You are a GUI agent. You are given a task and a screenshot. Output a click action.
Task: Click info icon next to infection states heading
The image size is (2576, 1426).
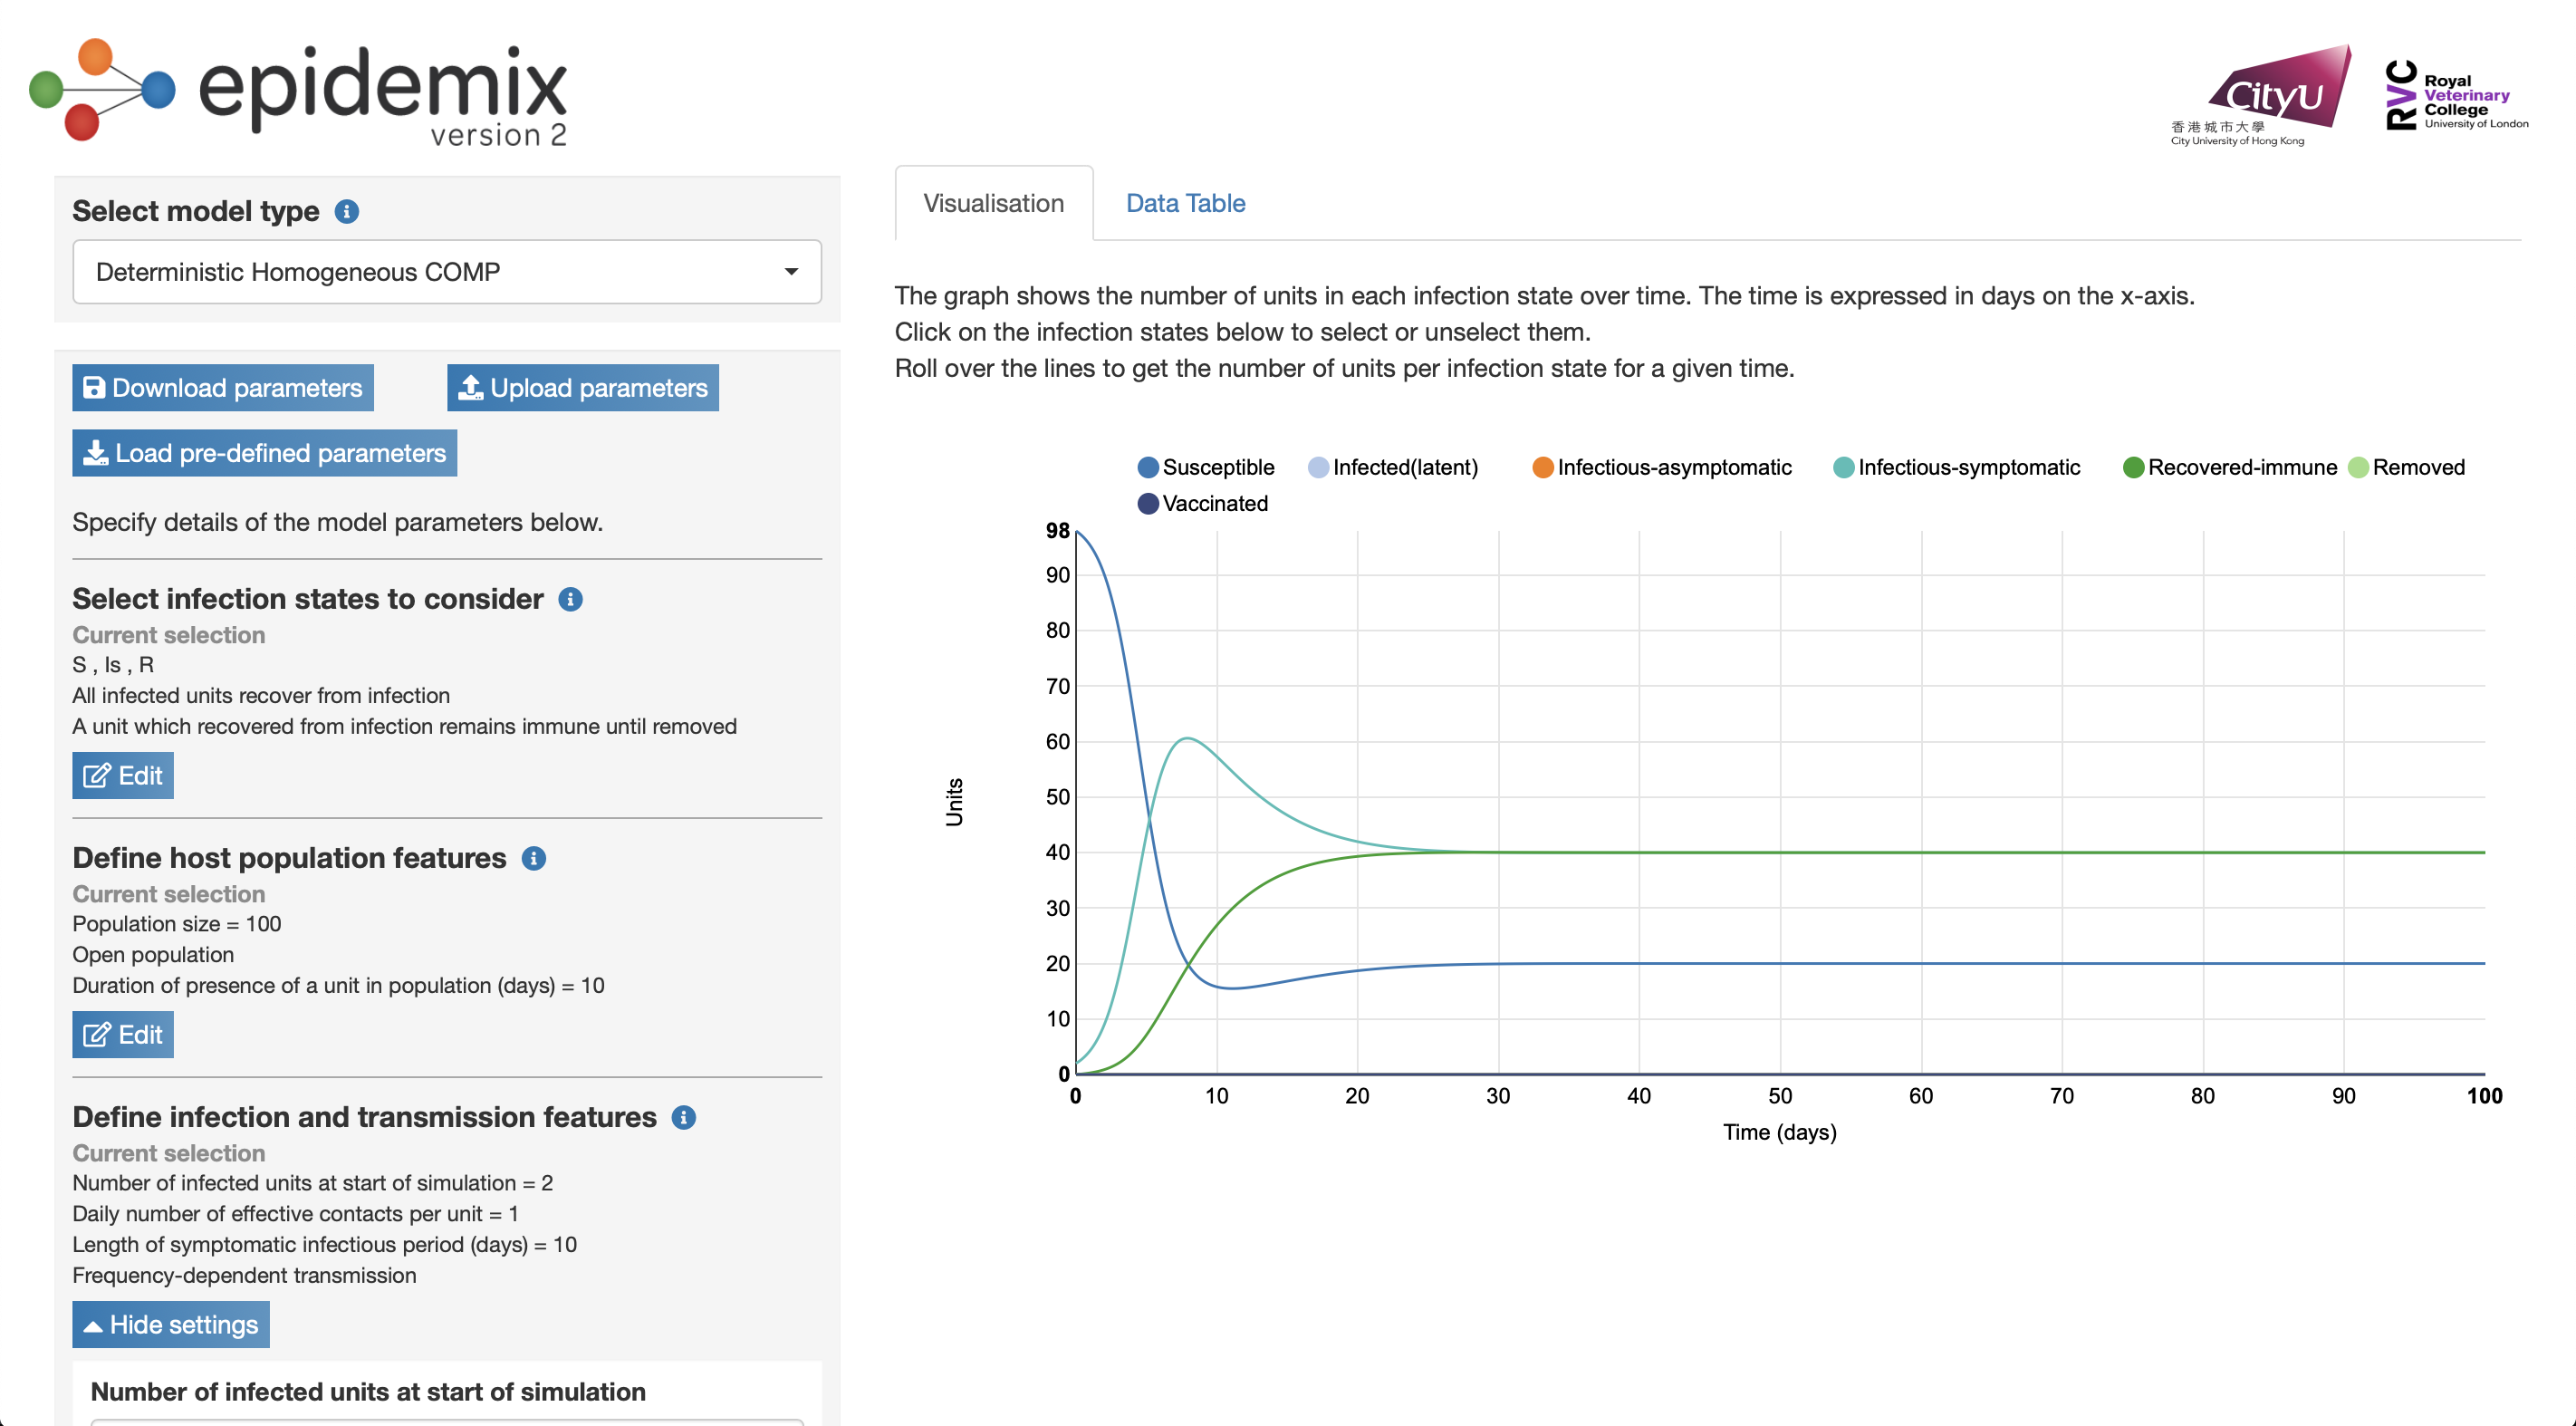point(570,599)
